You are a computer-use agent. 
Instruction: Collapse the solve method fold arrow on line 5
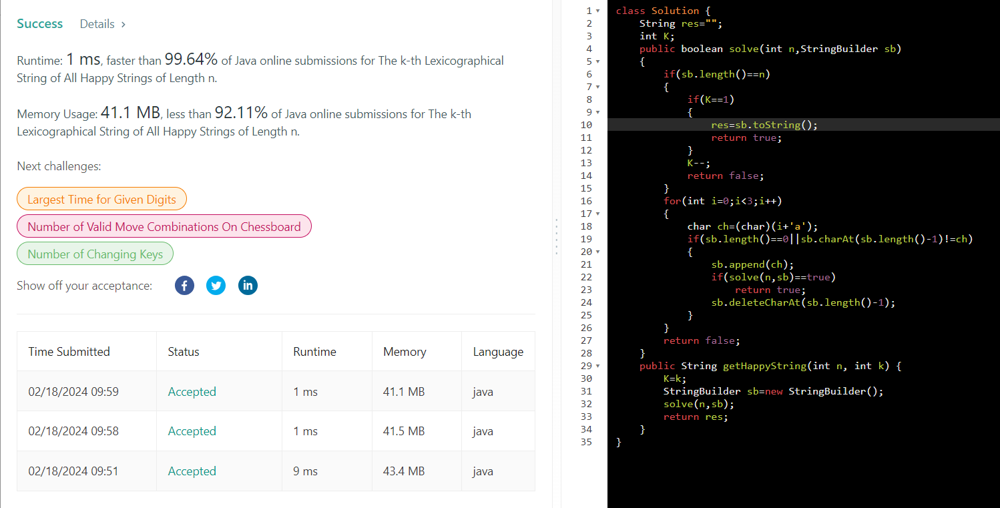point(598,61)
